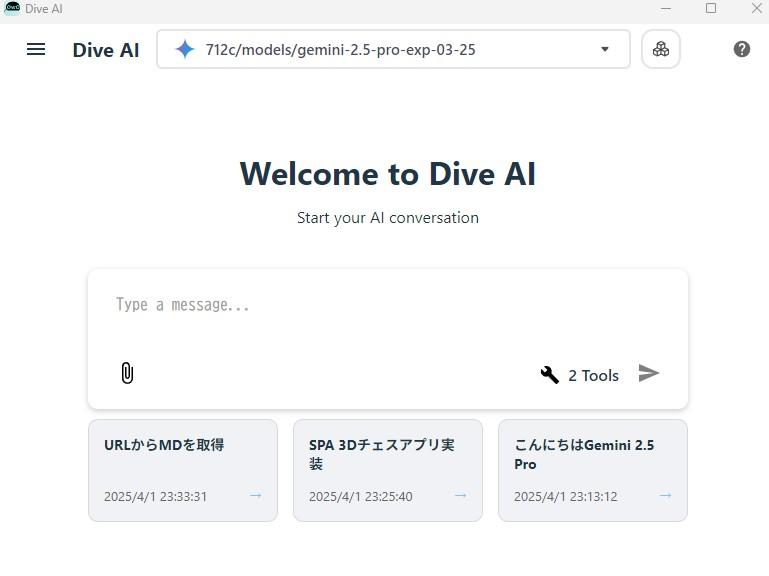Click arrow on the 23:33:31 chat card

coord(256,496)
